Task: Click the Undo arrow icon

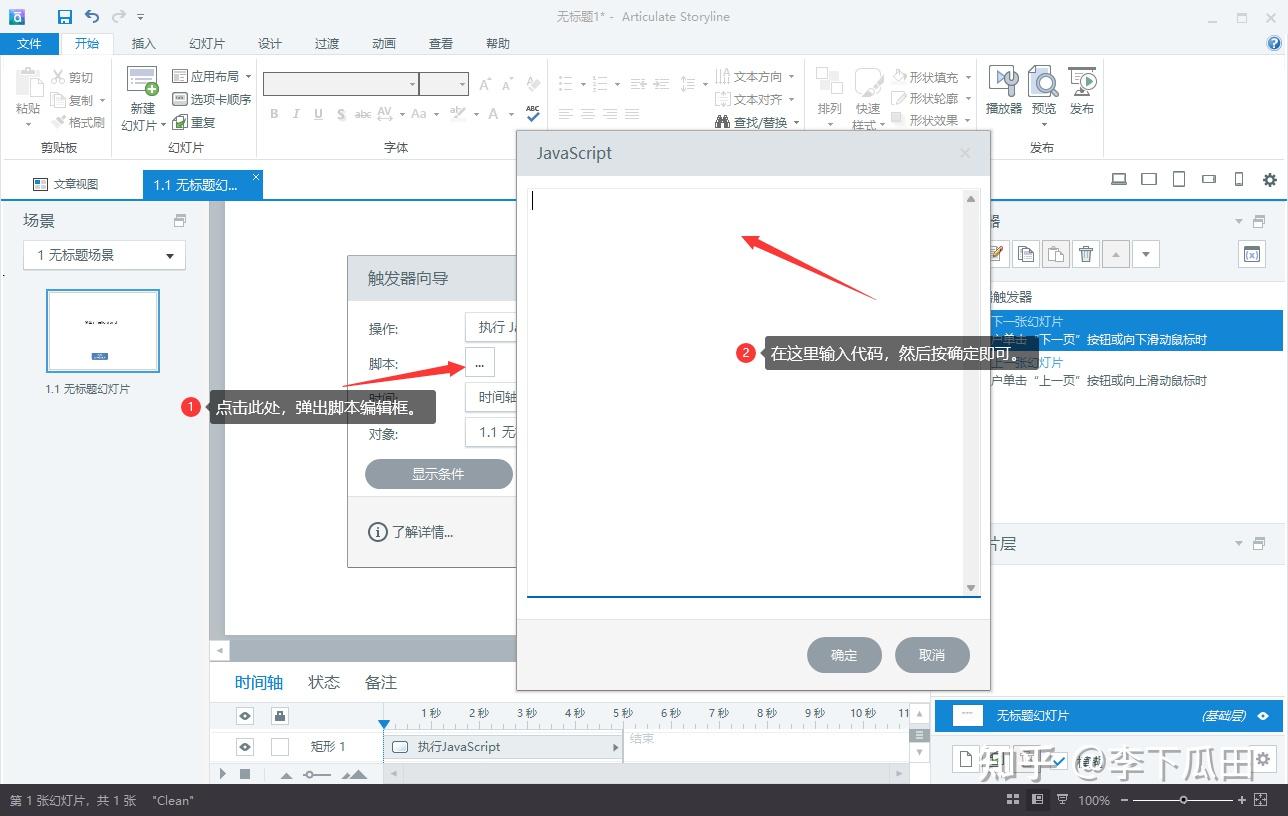Action: point(92,16)
